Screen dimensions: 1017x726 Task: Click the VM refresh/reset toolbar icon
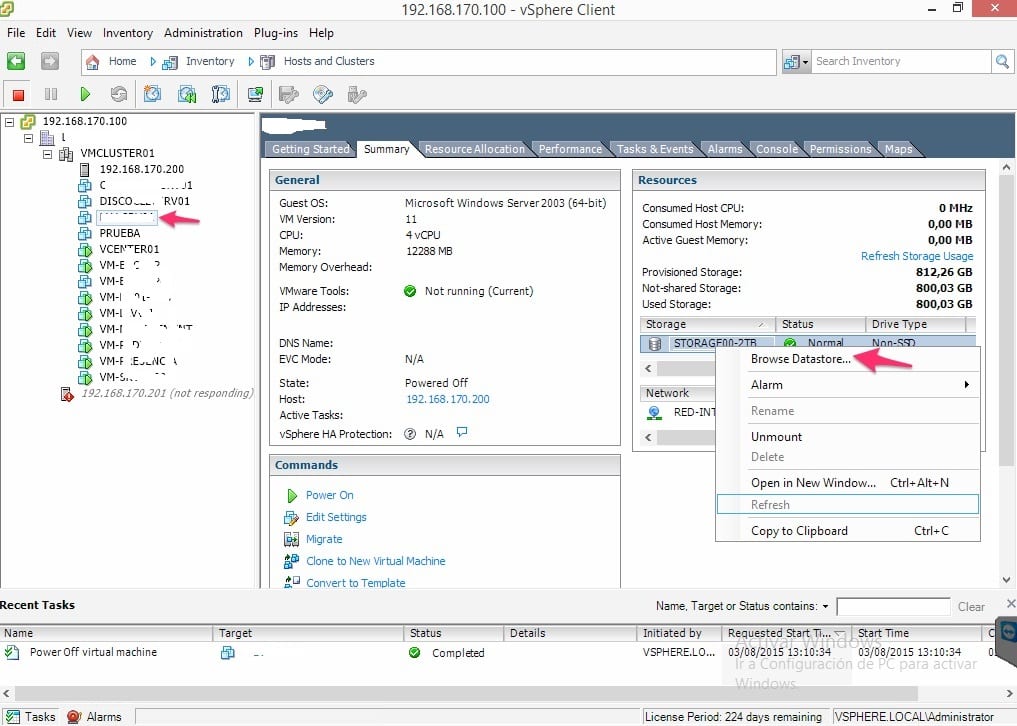pyautogui.click(x=118, y=93)
